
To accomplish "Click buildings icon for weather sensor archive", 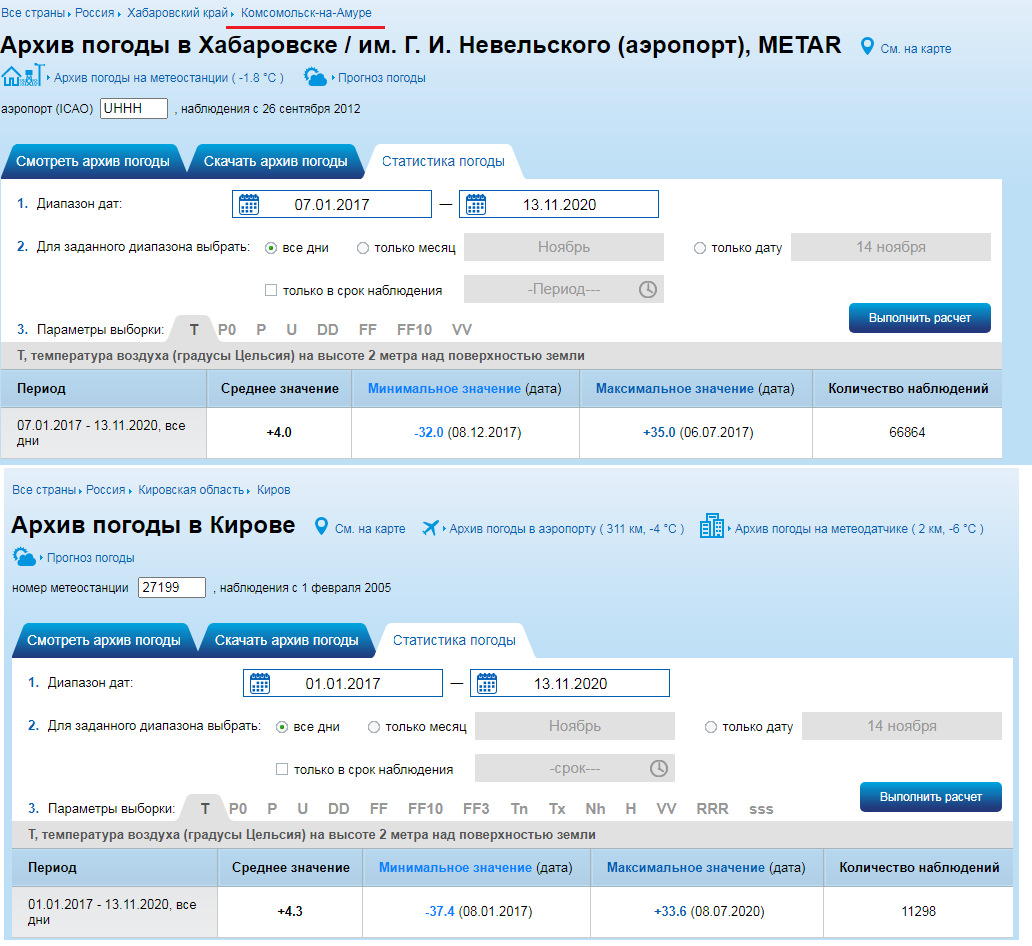I will 711,526.
